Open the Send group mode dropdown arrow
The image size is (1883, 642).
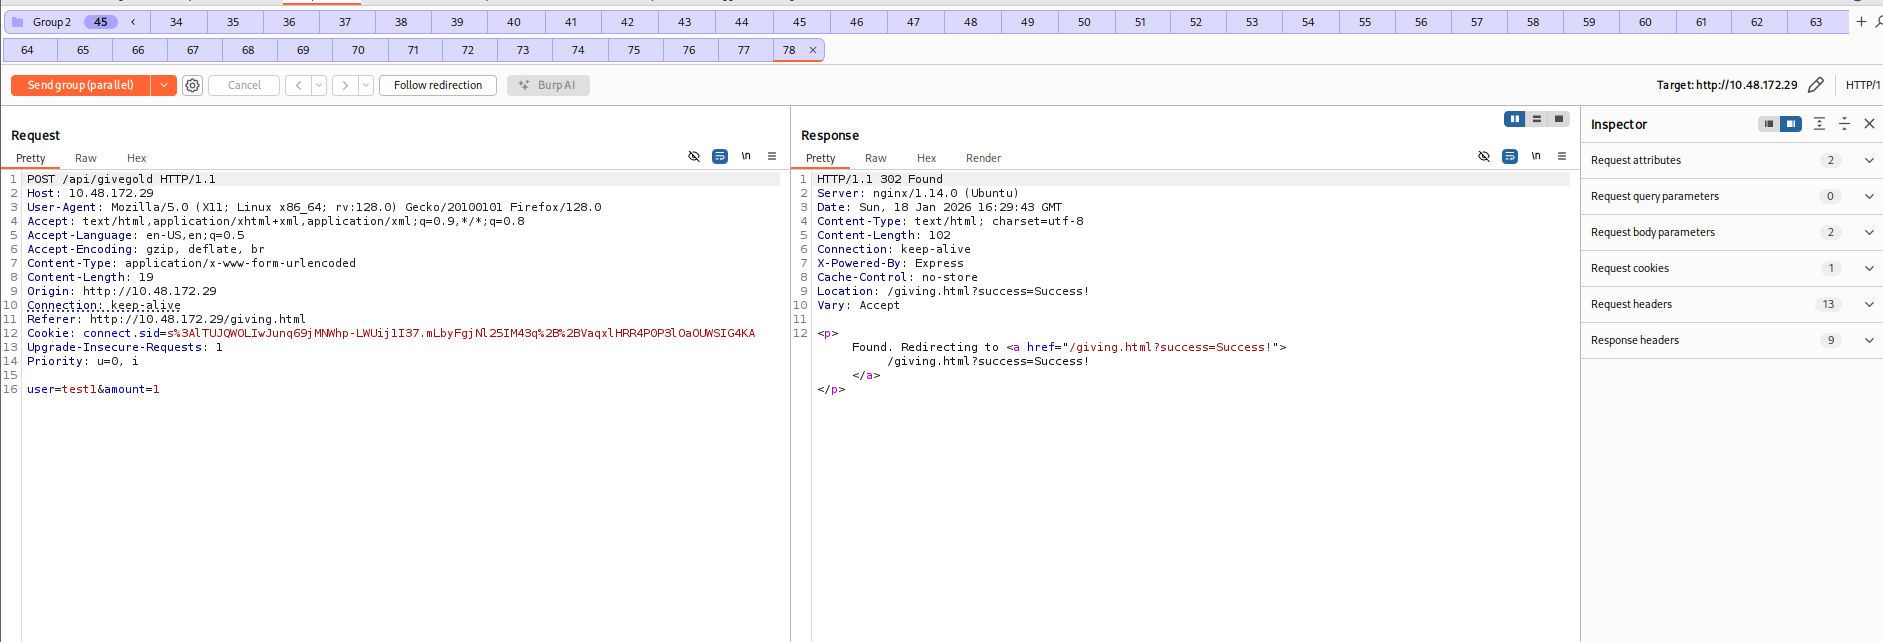click(164, 86)
